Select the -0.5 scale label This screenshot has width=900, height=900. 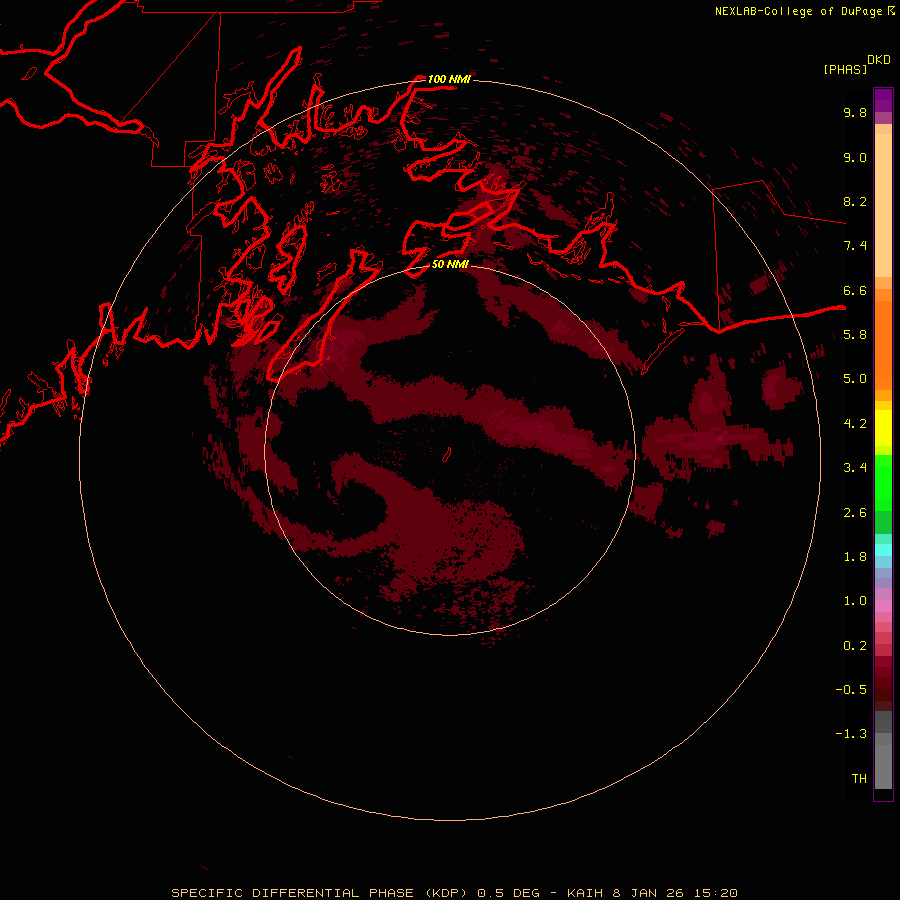pyautogui.click(x=851, y=689)
